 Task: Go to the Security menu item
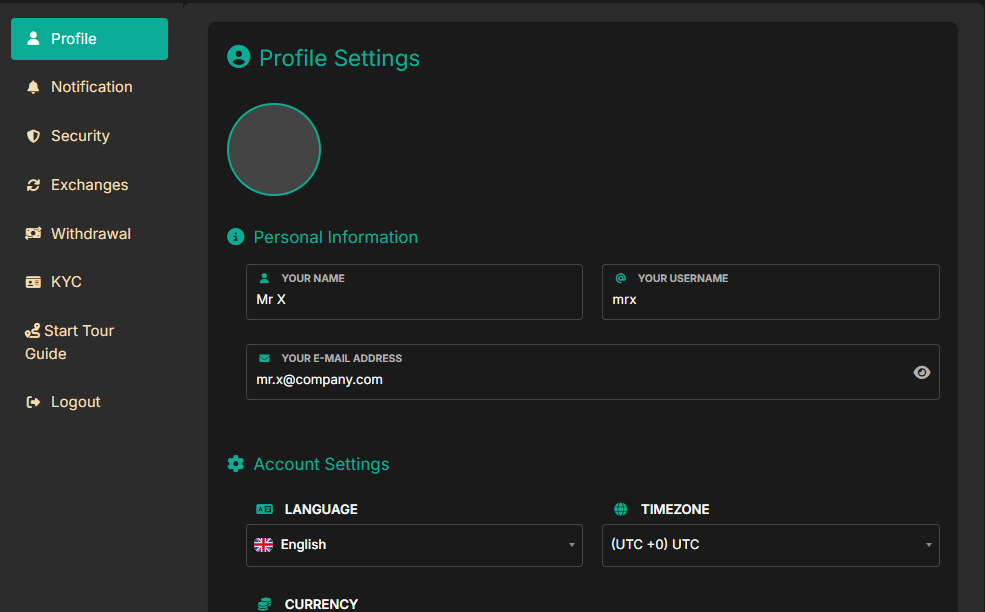pyautogui.click(x=80, y=136)
